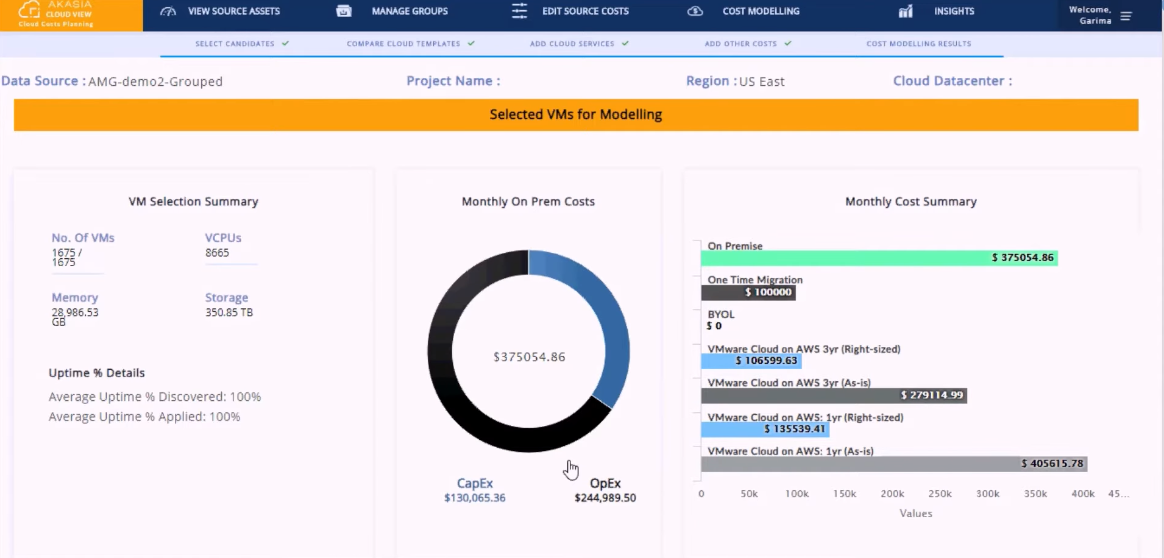Toggle the OpEx legend item
The height and width of the screenshot is (558, 1164).
(x=605, y=484)
